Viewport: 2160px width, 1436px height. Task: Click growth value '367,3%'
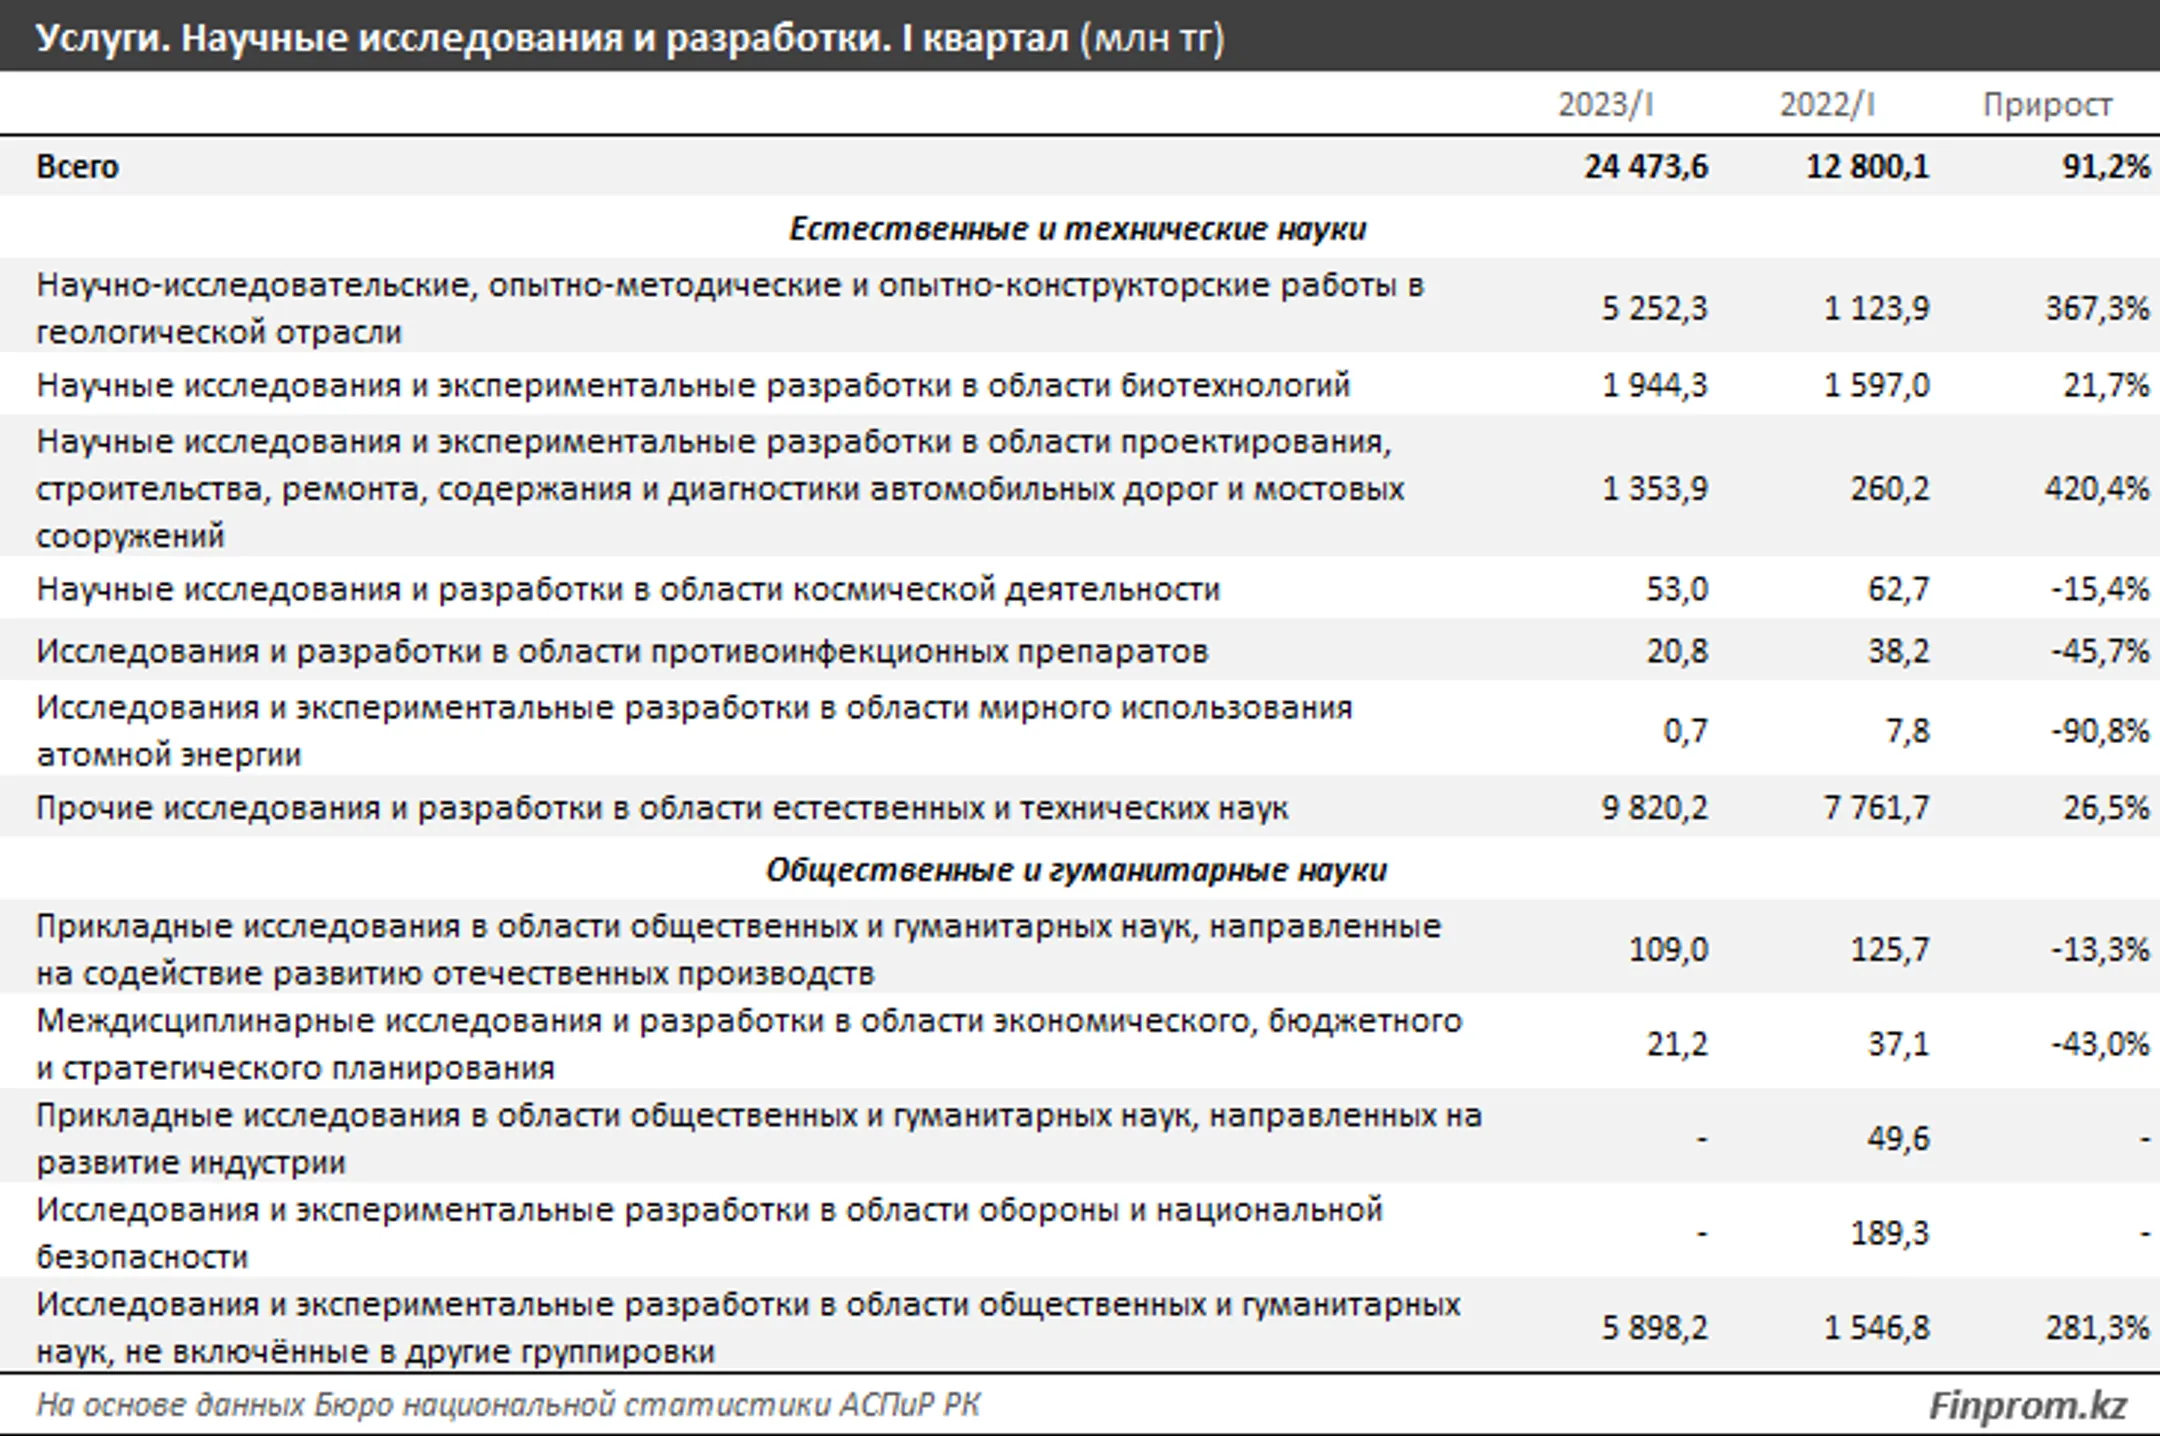point(2097,308)
